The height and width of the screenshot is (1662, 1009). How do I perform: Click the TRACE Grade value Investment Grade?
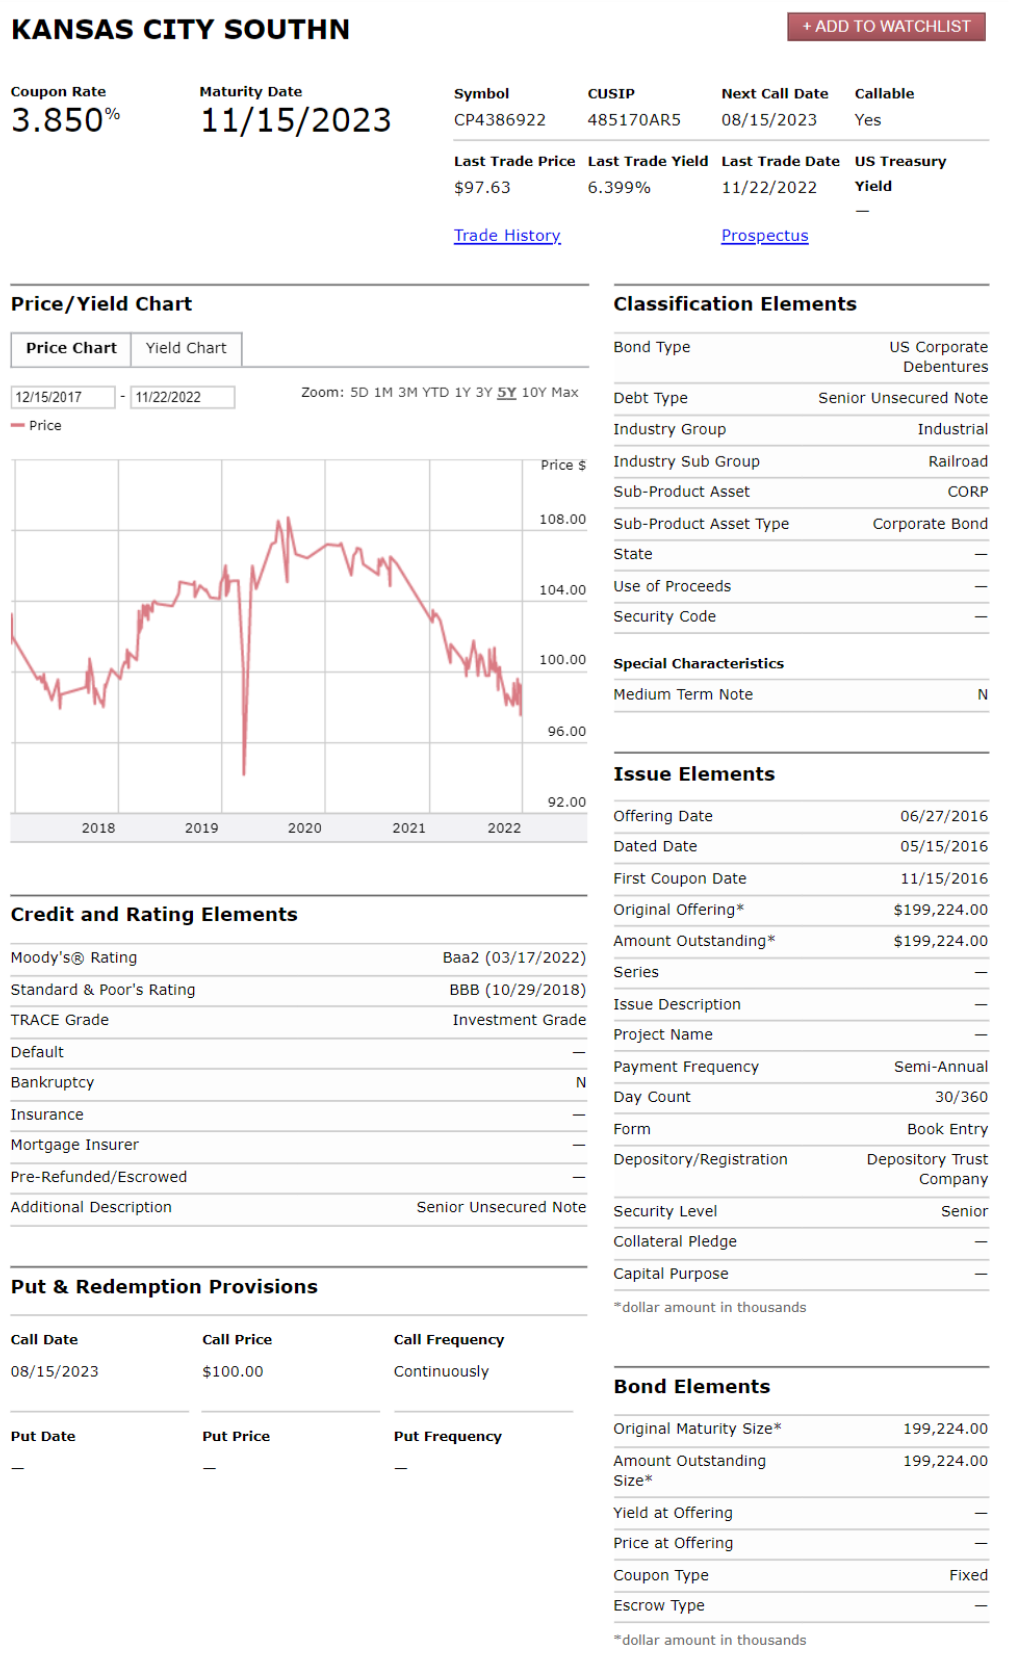point(519,1020)
